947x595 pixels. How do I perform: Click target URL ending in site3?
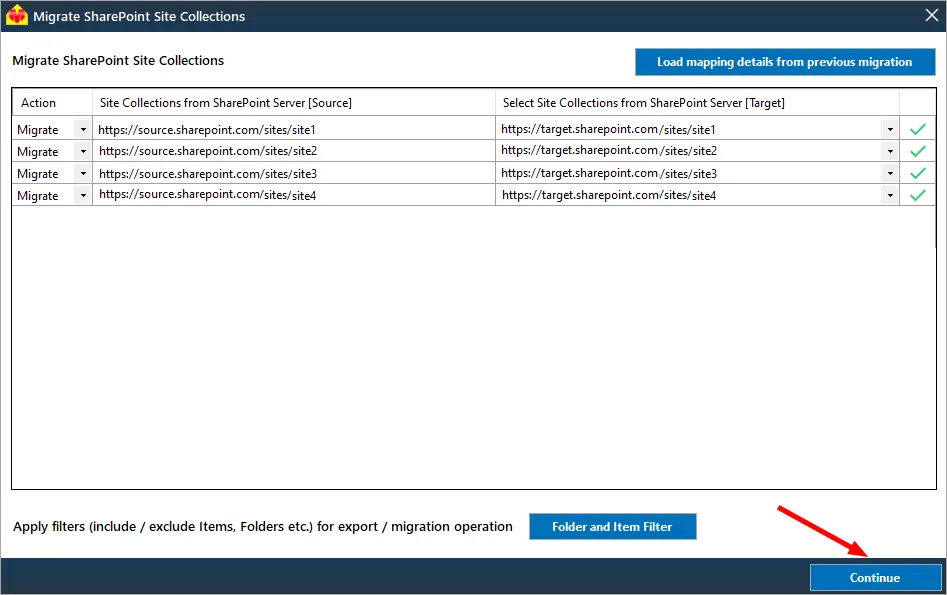609,173
